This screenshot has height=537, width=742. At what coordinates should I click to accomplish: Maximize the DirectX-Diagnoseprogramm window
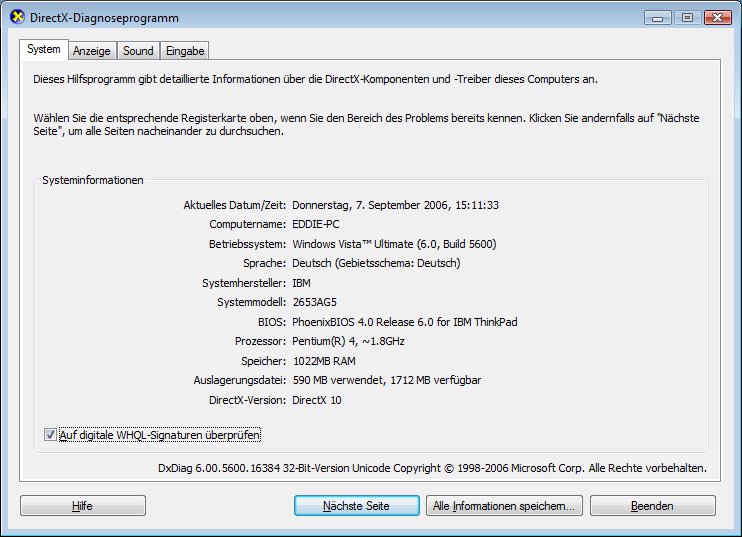pos(687,18)
